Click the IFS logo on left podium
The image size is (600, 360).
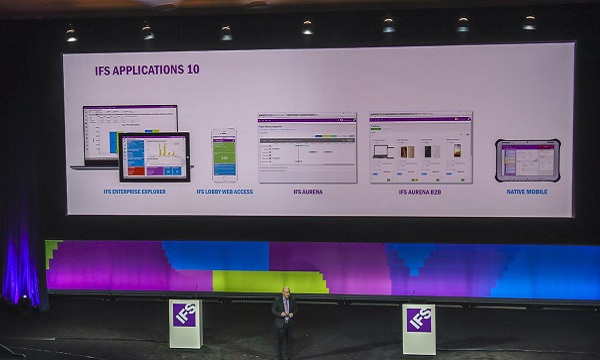click(184, 315)
